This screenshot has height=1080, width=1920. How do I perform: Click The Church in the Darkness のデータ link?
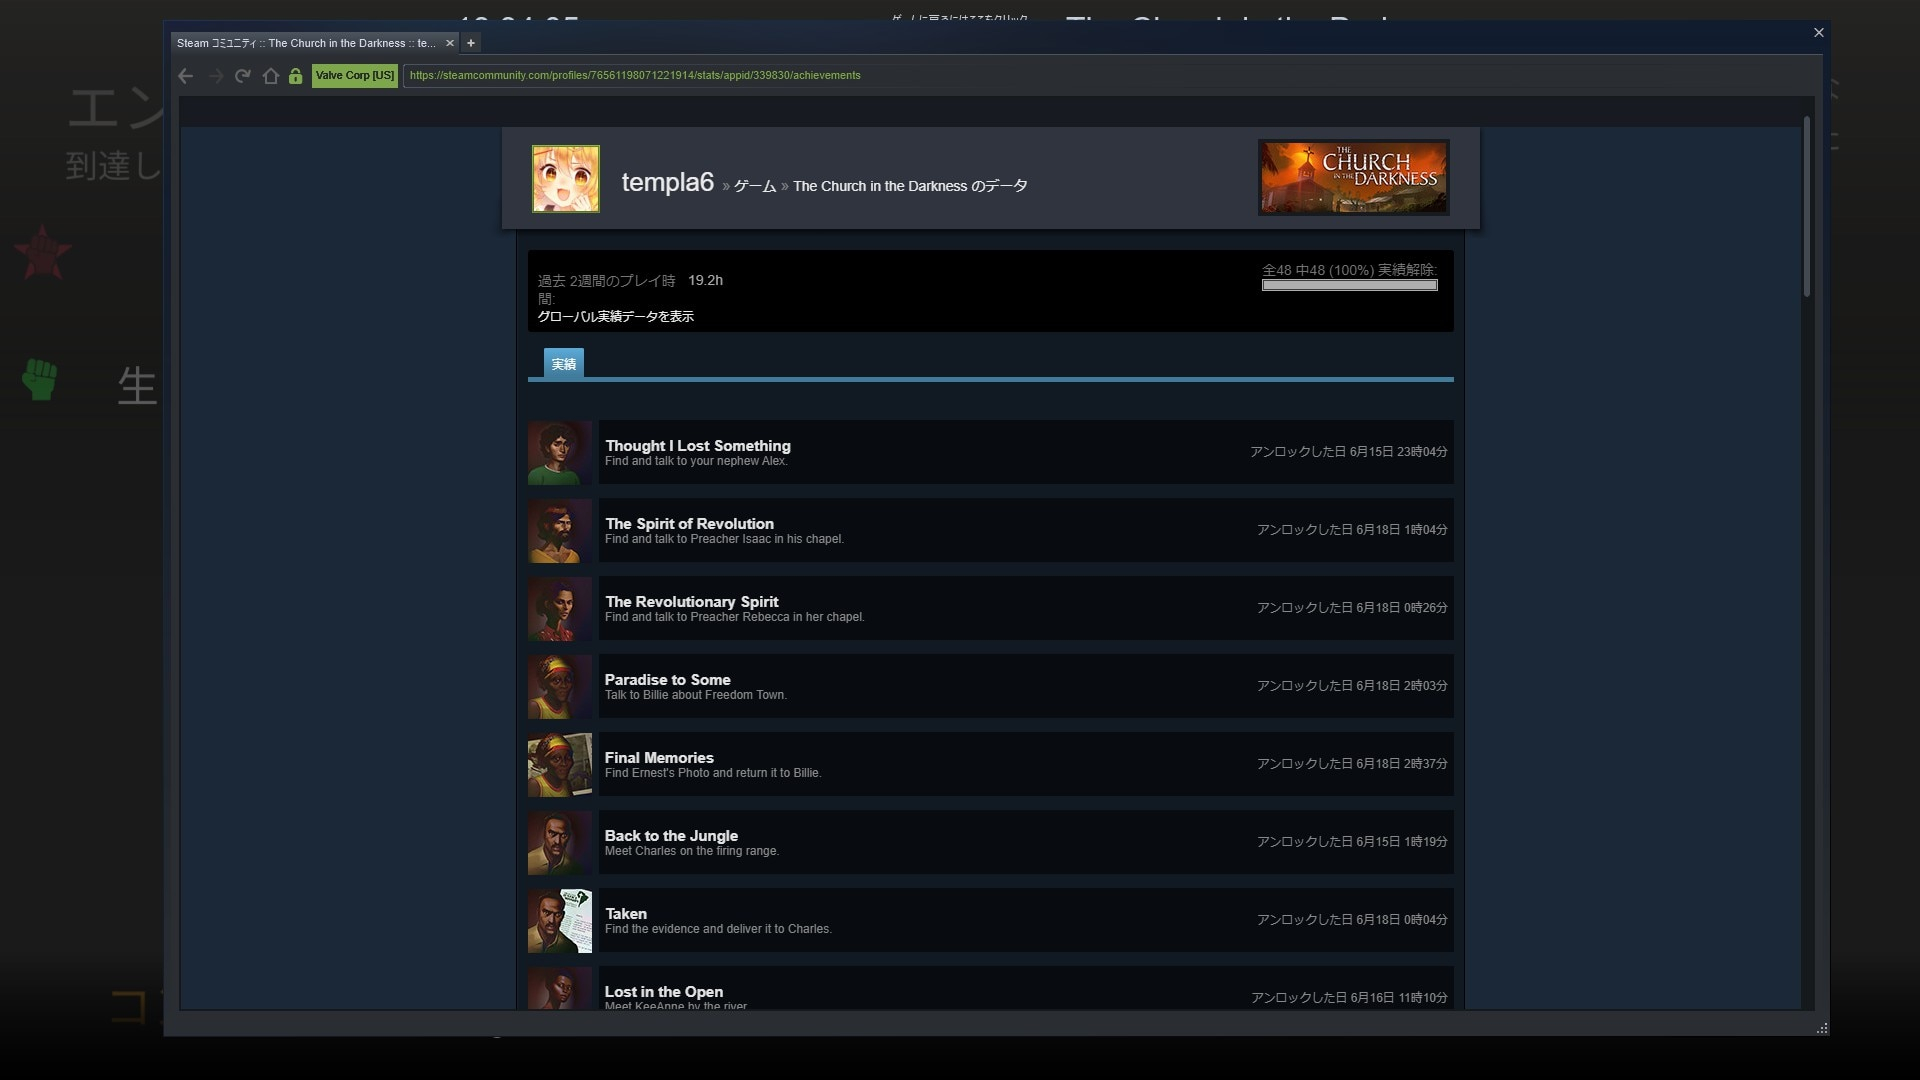[x=910, y=186]
